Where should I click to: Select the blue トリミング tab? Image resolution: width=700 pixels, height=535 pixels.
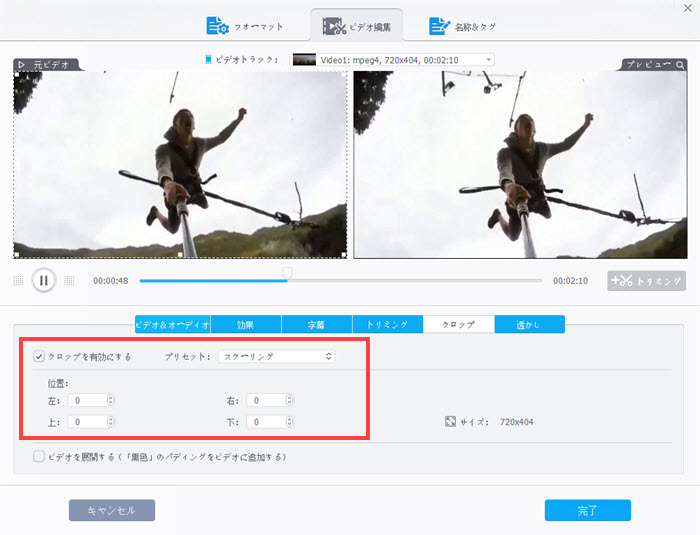click(388, 324)
